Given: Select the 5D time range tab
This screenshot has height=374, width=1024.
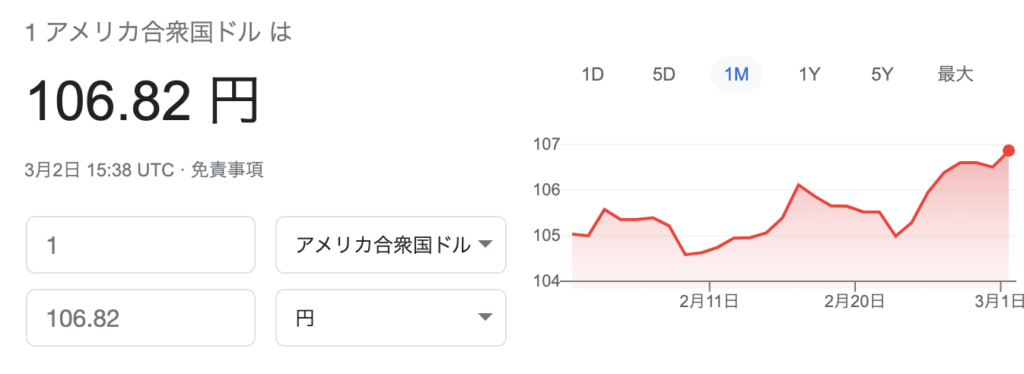Looking at the screenshot, I should click(x=664, y=74).
